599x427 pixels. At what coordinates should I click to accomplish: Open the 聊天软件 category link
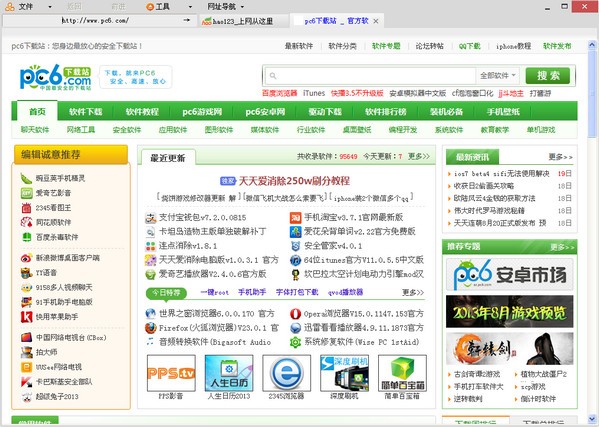pyautogui.click(x=35, y=130)
